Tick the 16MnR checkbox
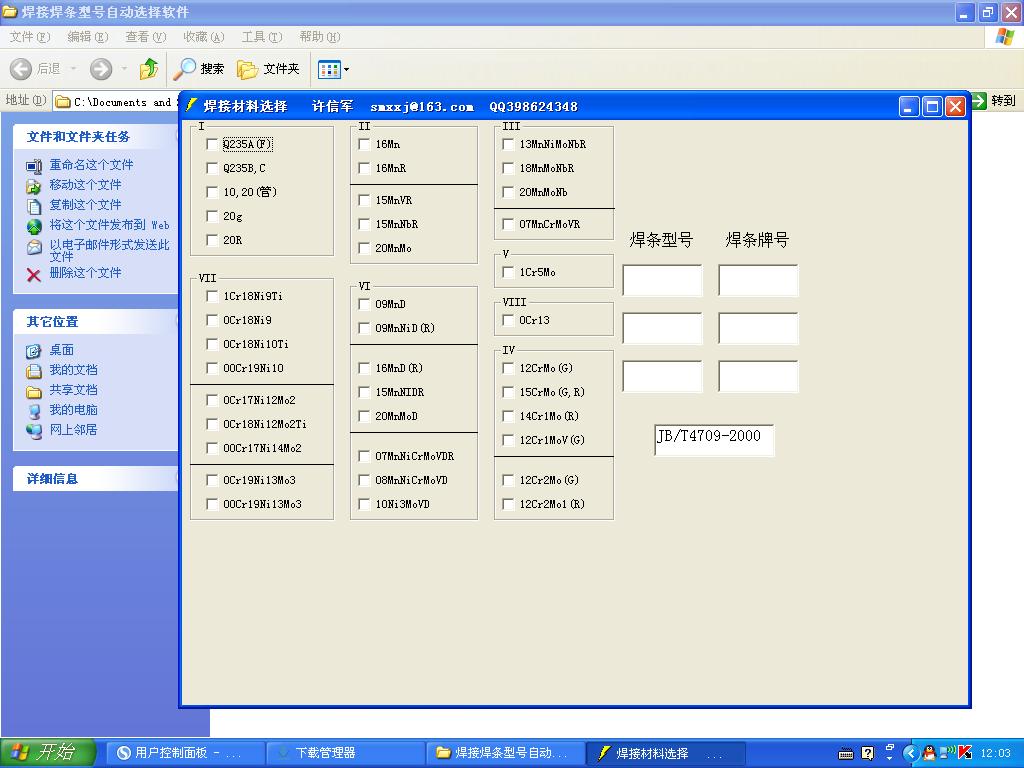 click(364, 168)
